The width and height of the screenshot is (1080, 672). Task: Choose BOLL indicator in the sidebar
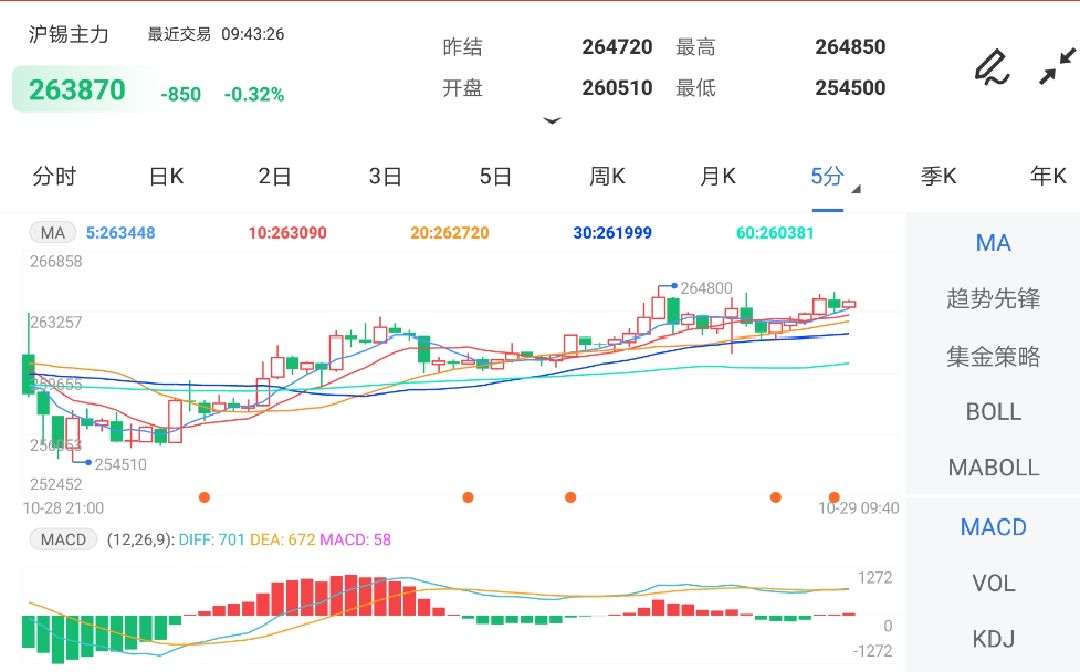(x=993, y=412)
